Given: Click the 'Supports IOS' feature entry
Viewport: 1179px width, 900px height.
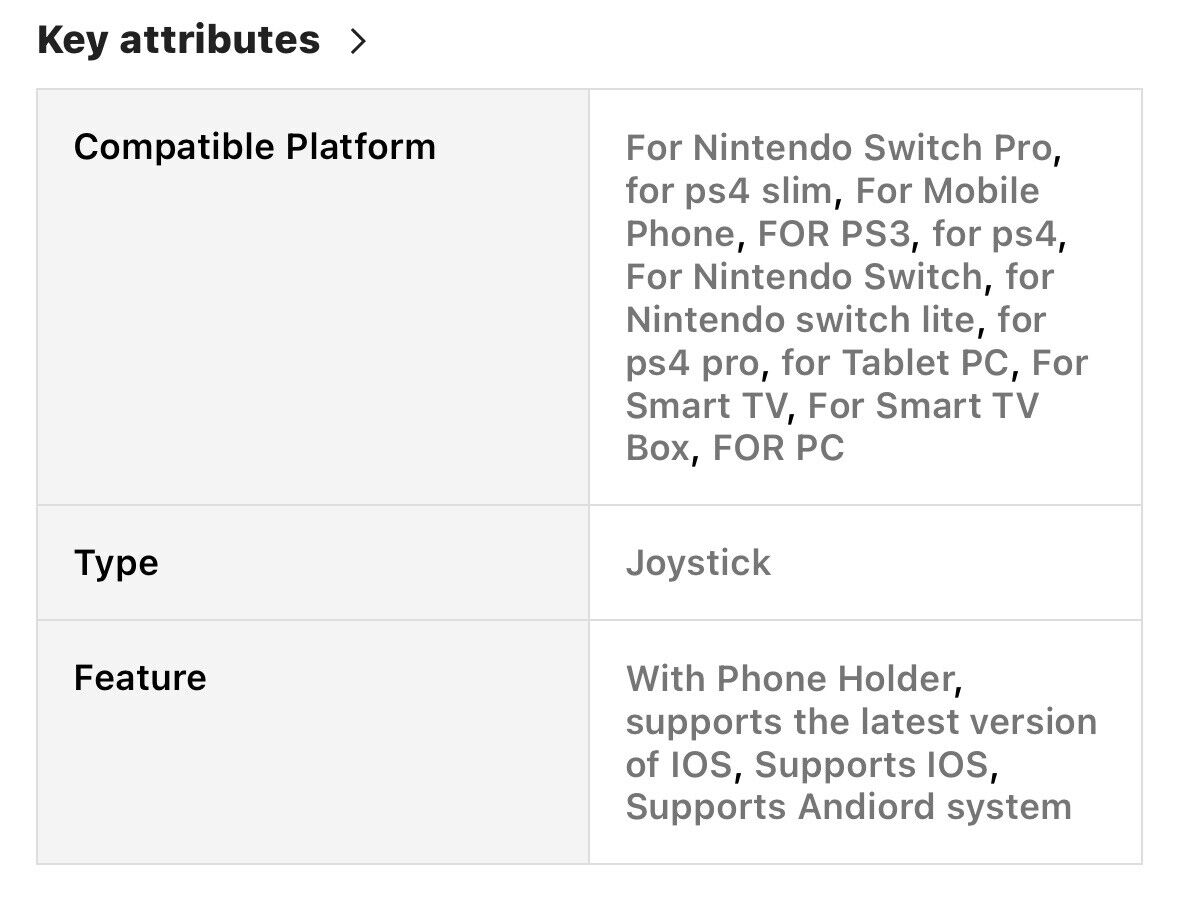Looking at the screenshot, I should (871, 765).
